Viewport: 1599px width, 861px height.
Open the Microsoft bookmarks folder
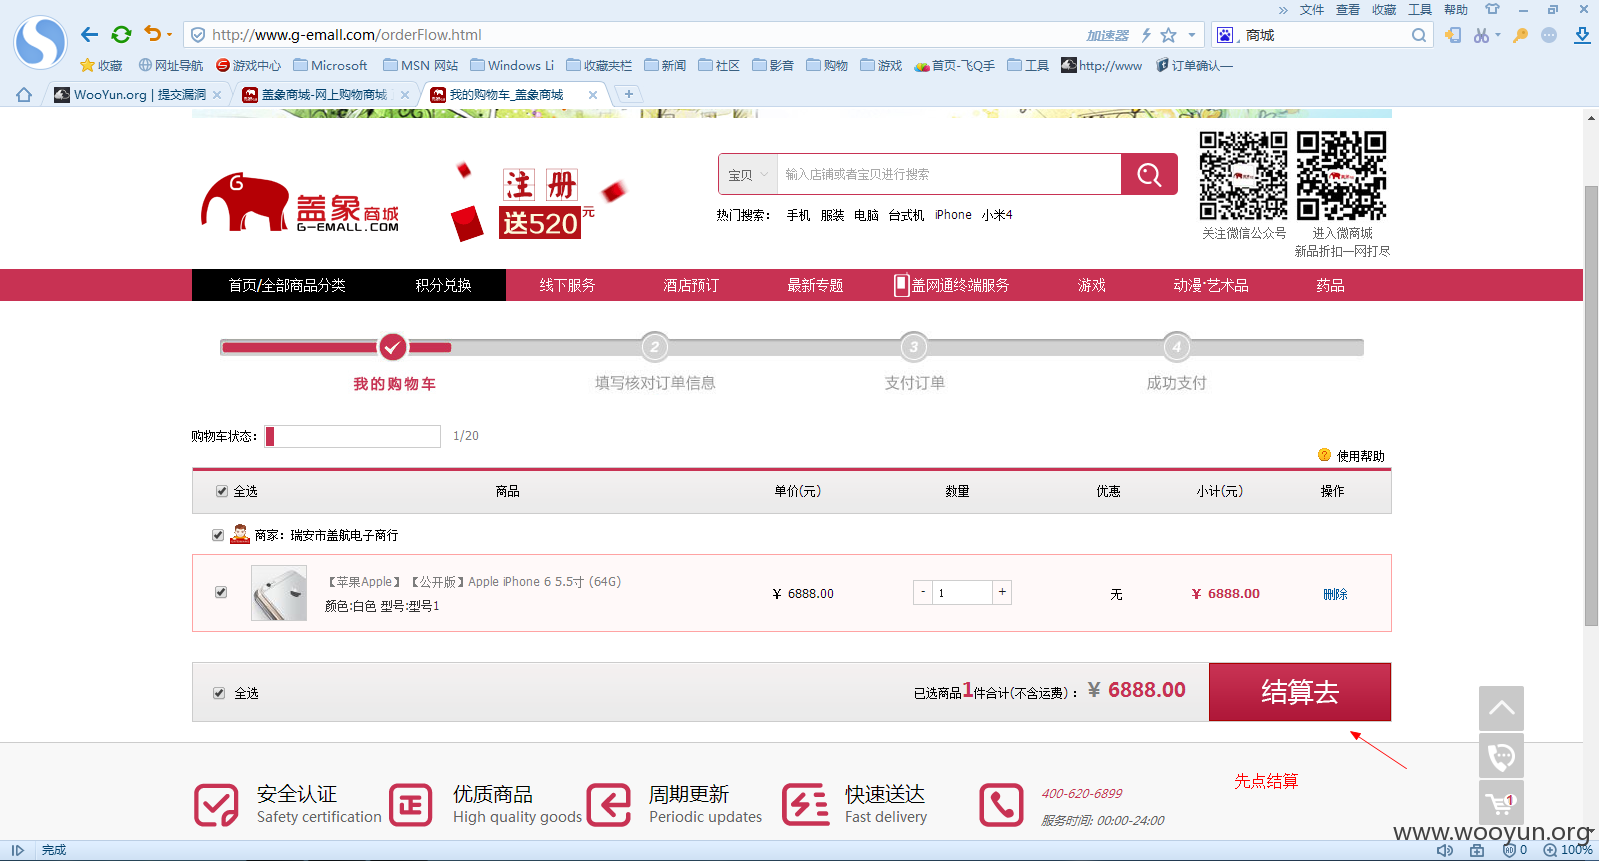[330, 65]
